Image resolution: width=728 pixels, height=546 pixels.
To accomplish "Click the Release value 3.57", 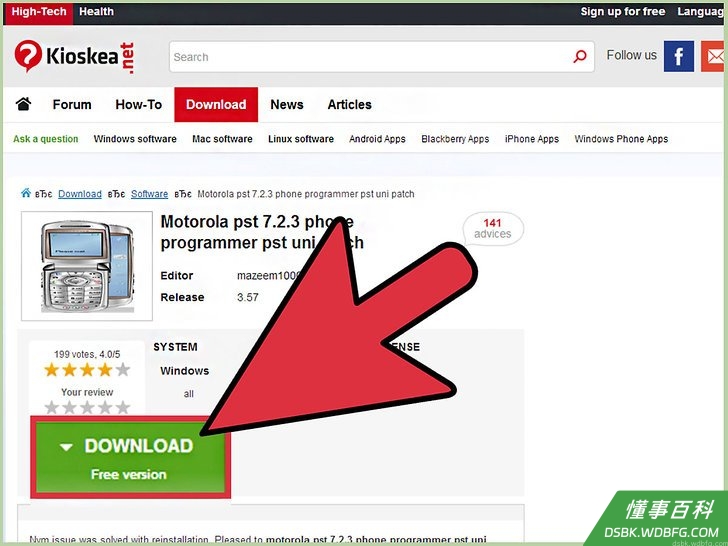I will click(x=247, y=297).
